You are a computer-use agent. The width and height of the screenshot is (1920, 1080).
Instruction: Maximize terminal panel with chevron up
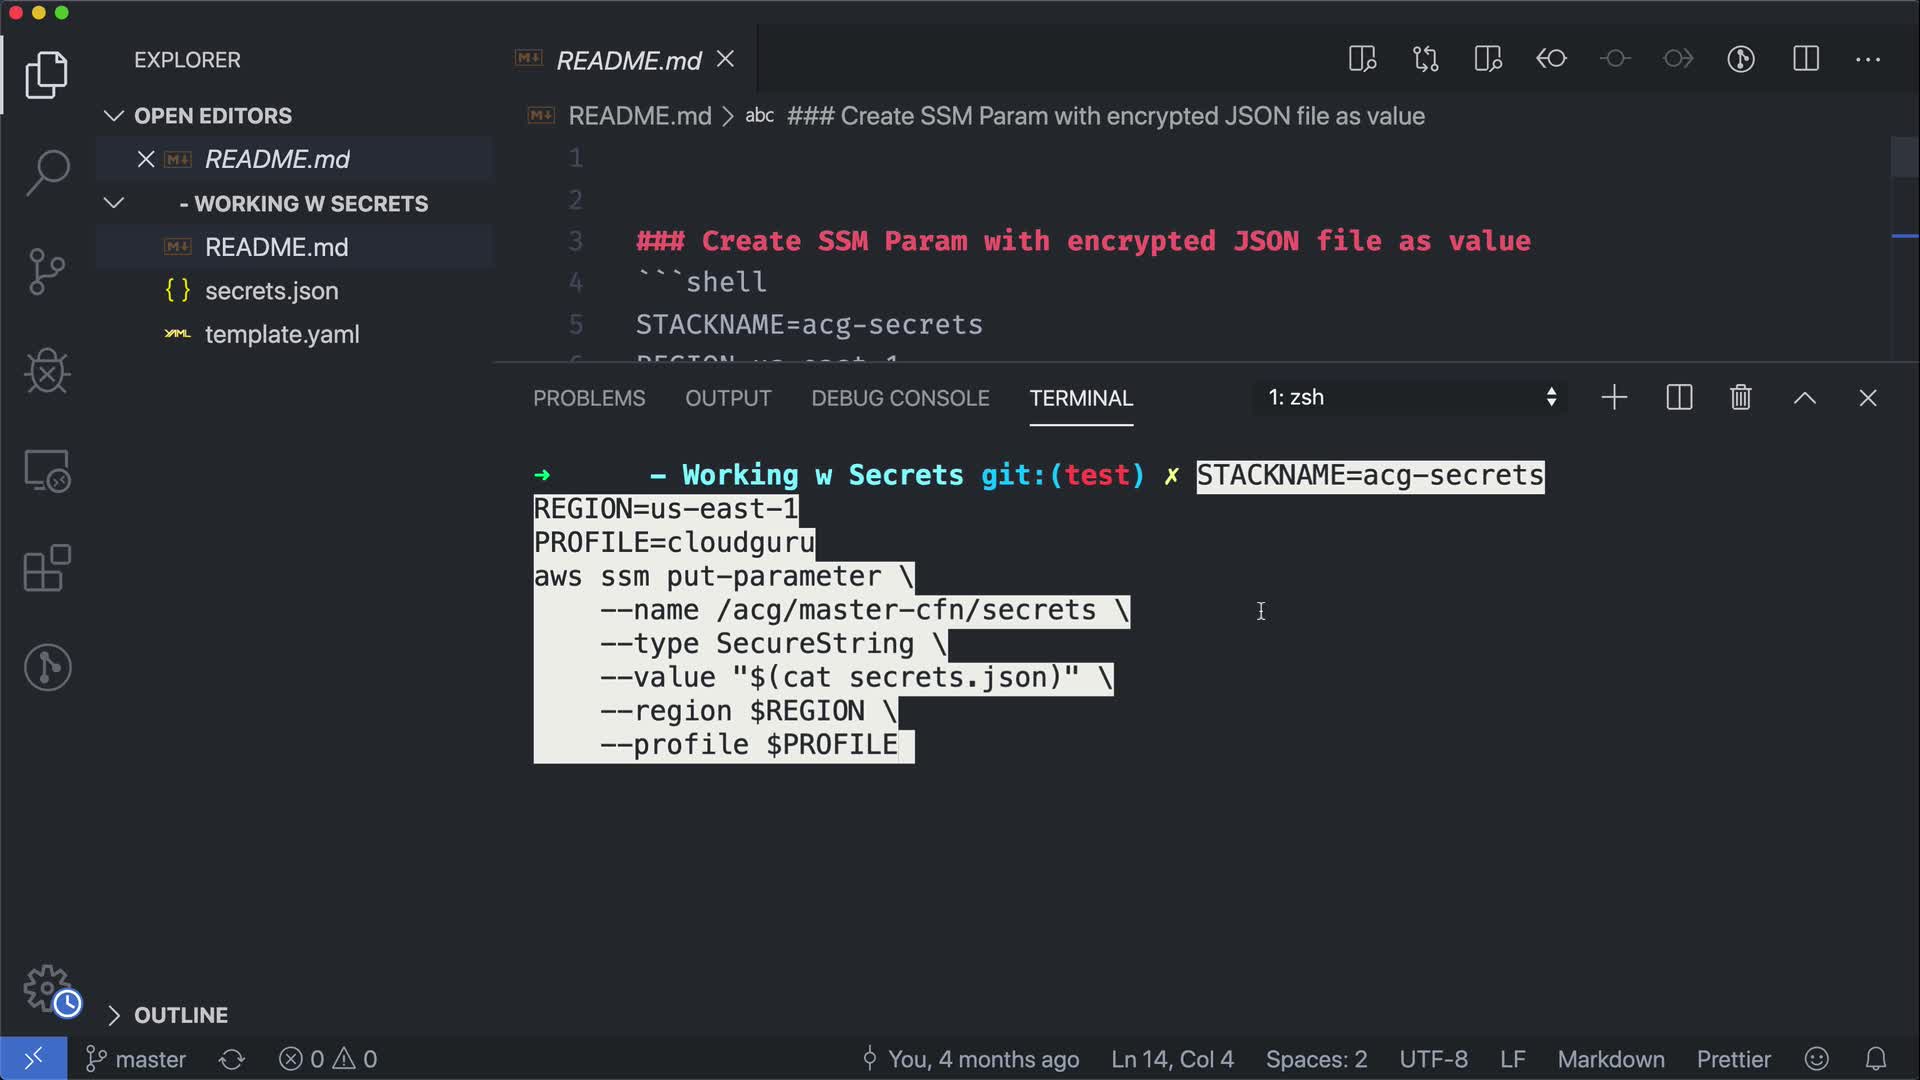coord(1804,398)
